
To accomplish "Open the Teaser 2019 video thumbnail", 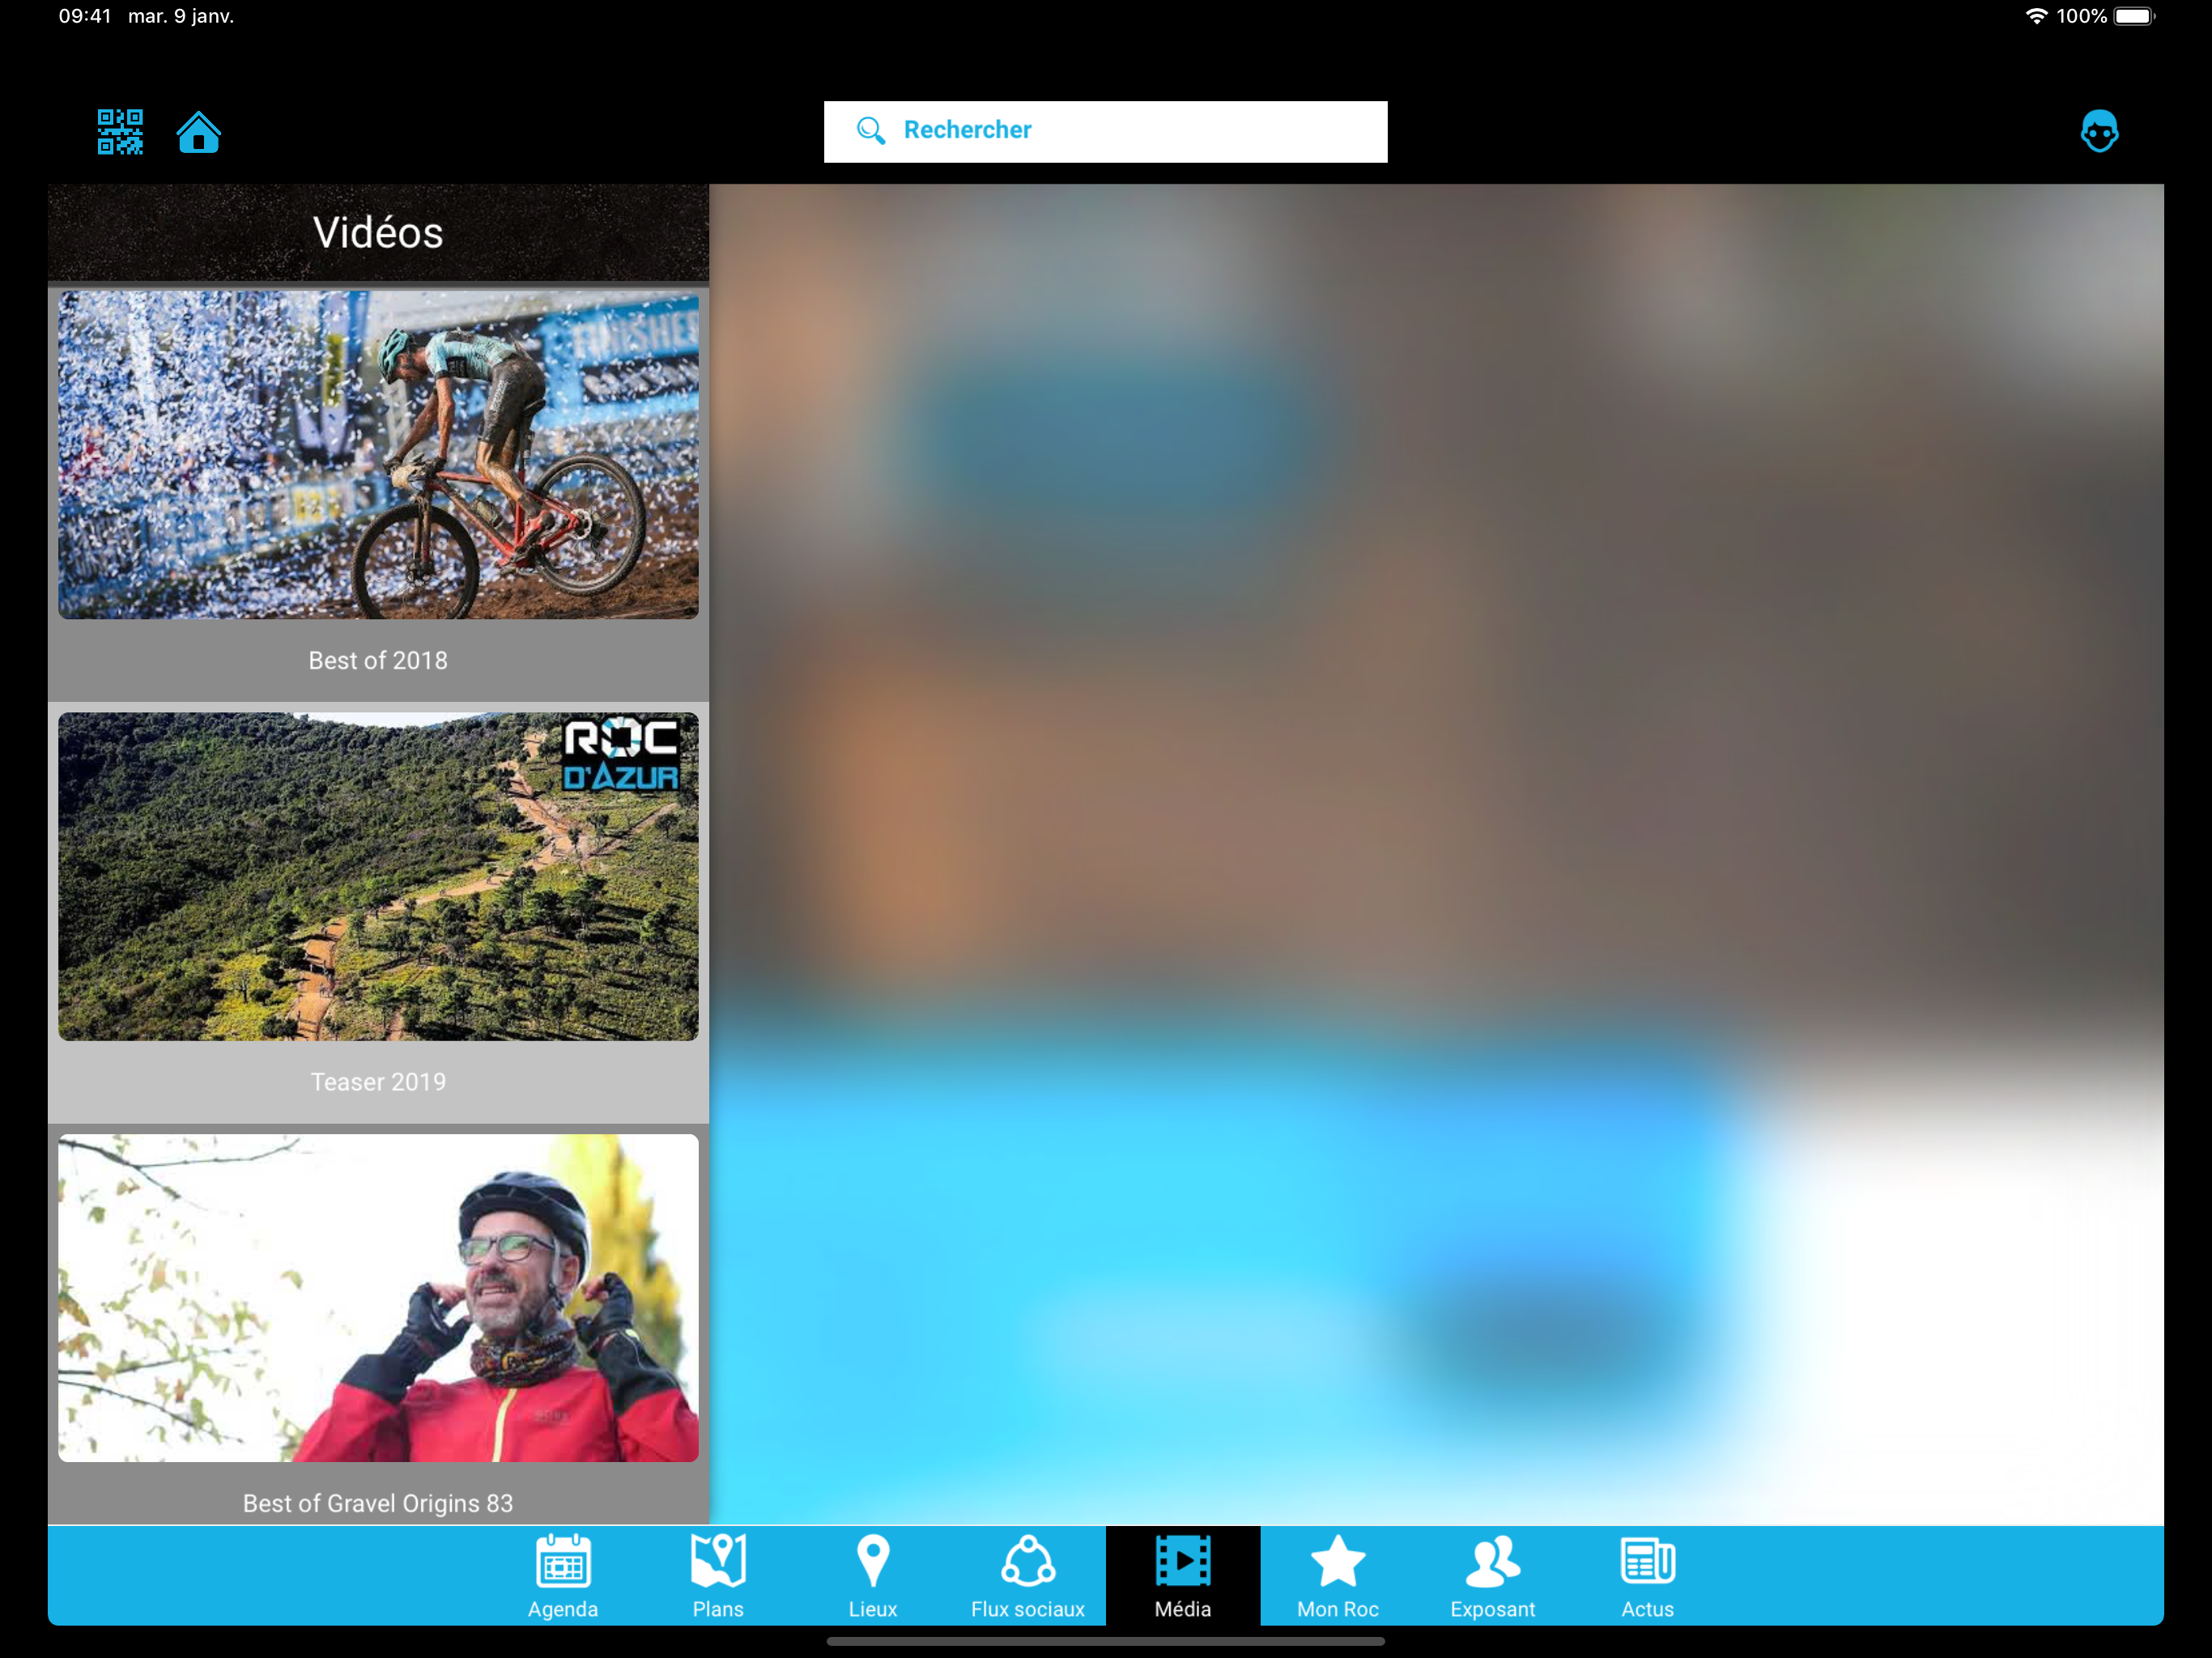I will 378,876.
